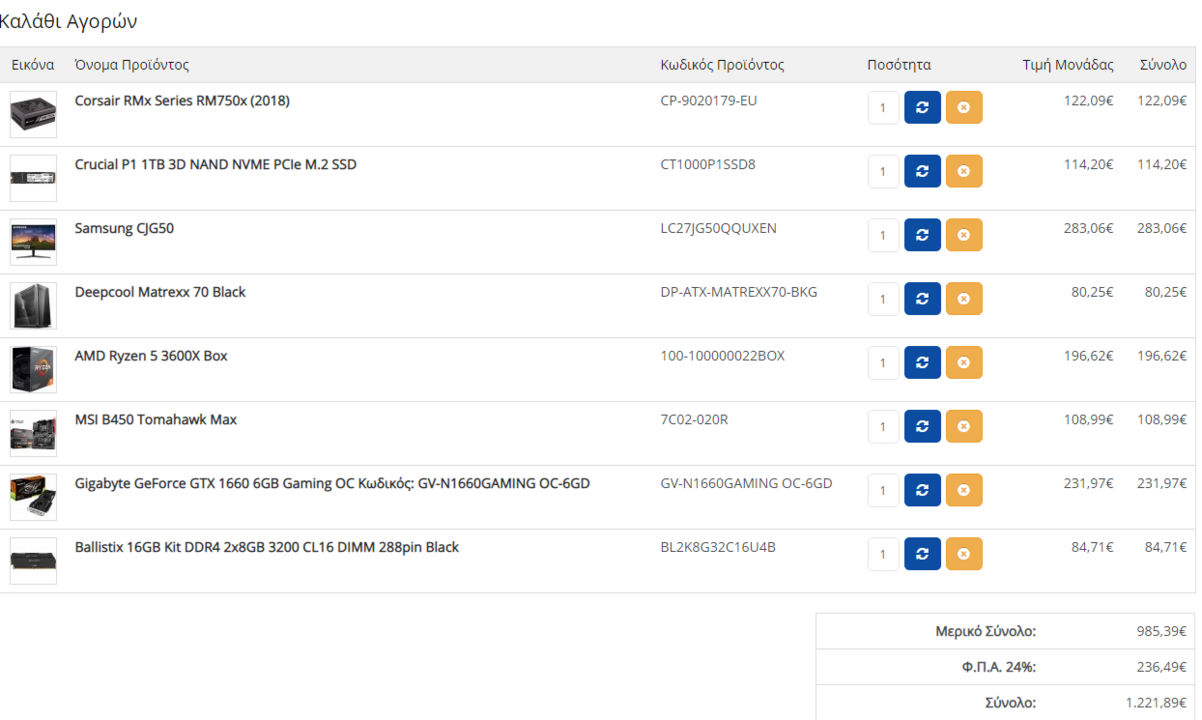Select product code 100-100000022BOX
1202x720 pixels.
(x=723, y=356)
